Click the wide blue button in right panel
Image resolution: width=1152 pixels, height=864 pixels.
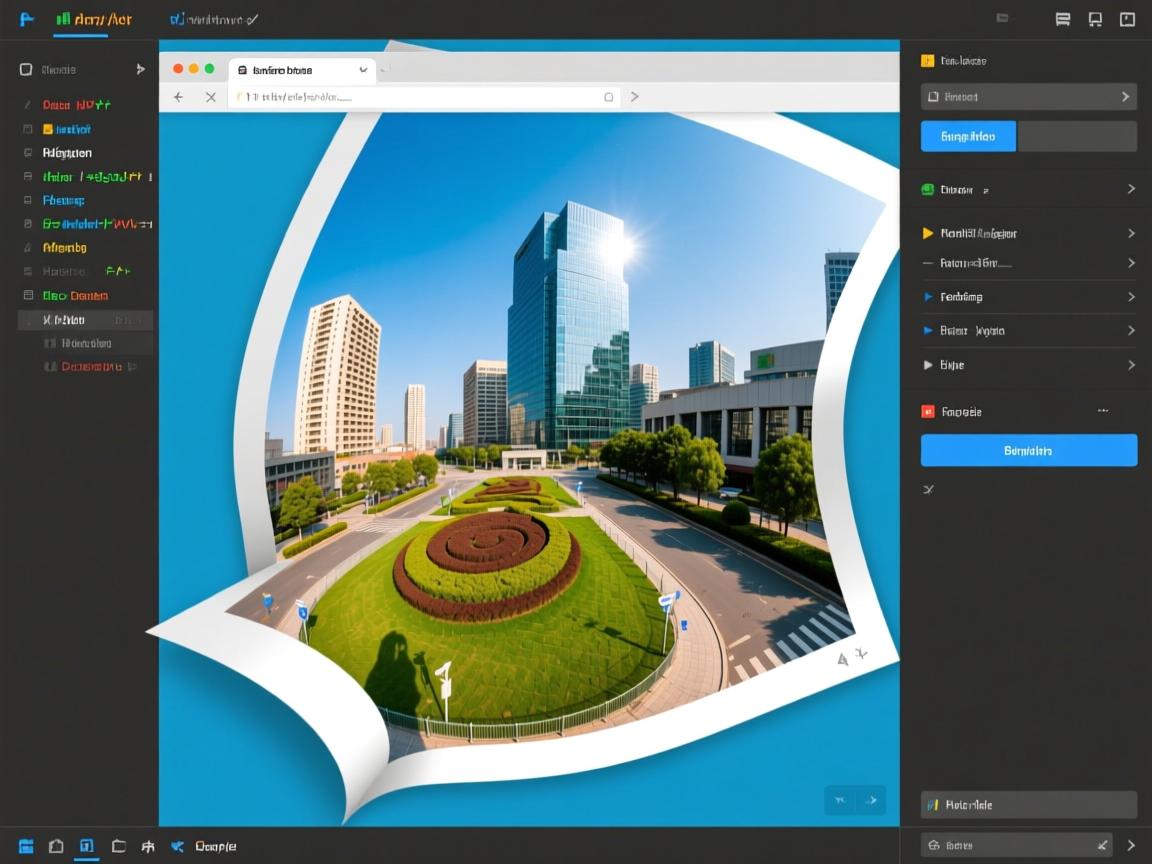point(1028,450)
